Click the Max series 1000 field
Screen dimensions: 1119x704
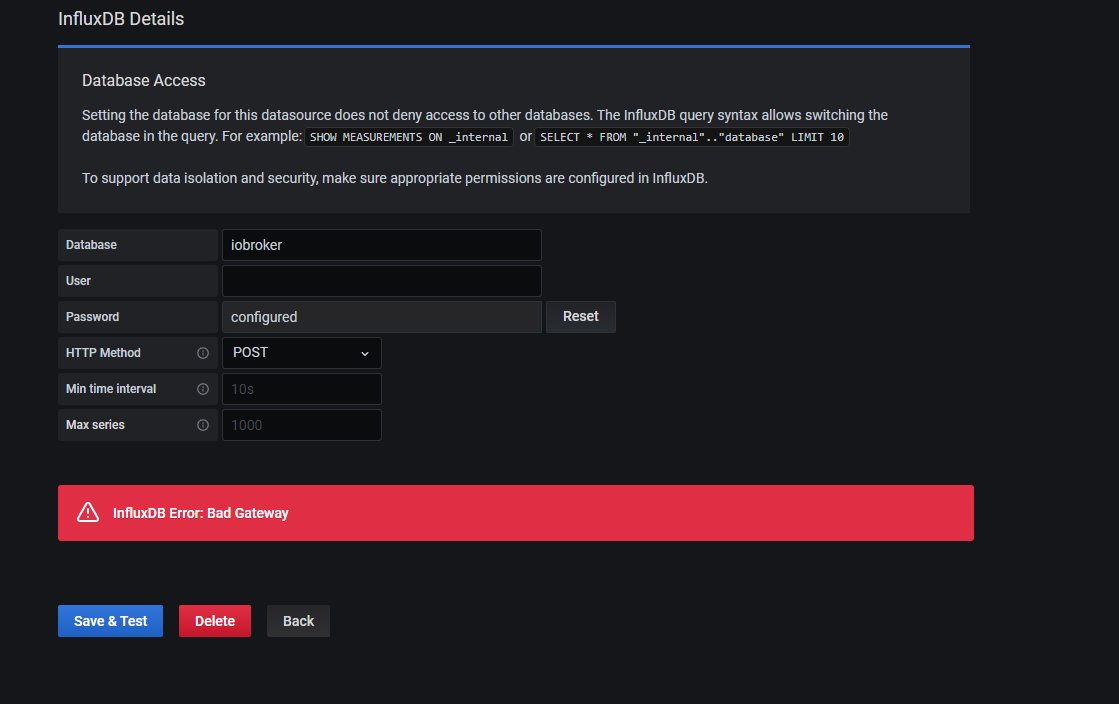coord(302,425)
